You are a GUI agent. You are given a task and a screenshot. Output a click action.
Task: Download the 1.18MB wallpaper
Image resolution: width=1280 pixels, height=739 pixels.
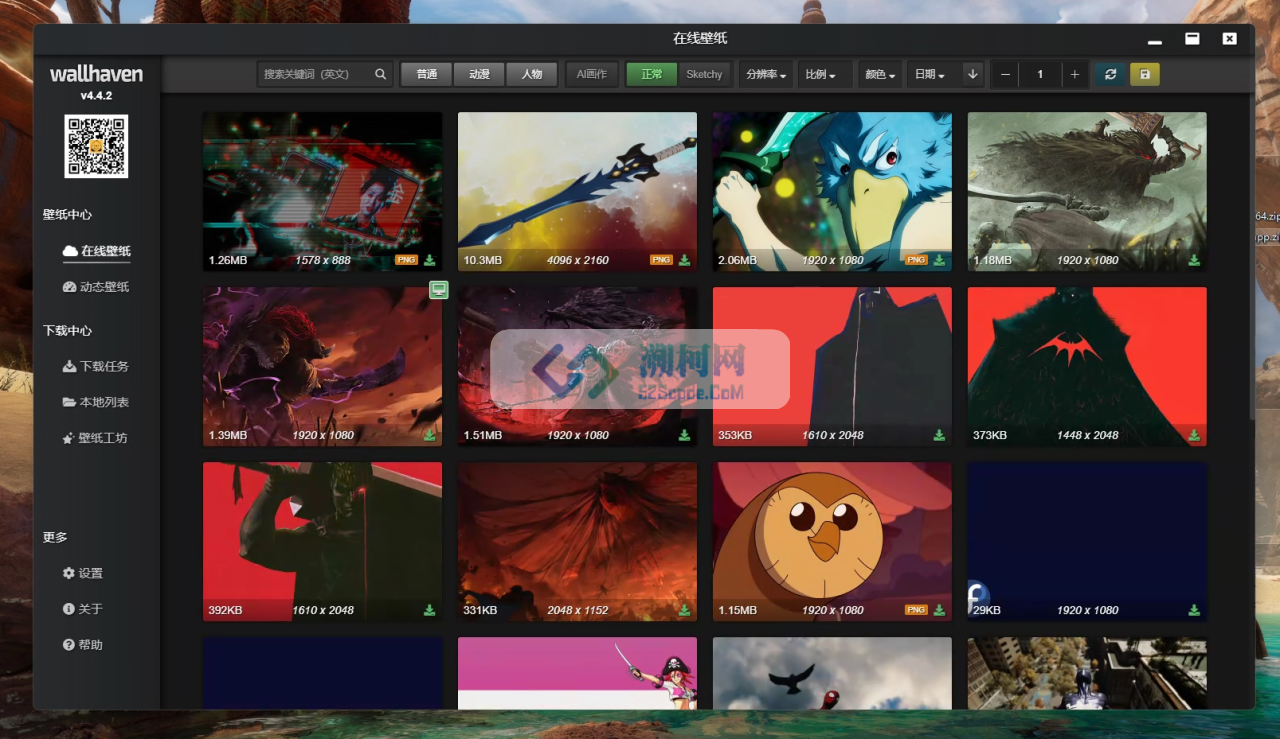pyautogui.click(x=1194, y=260)
